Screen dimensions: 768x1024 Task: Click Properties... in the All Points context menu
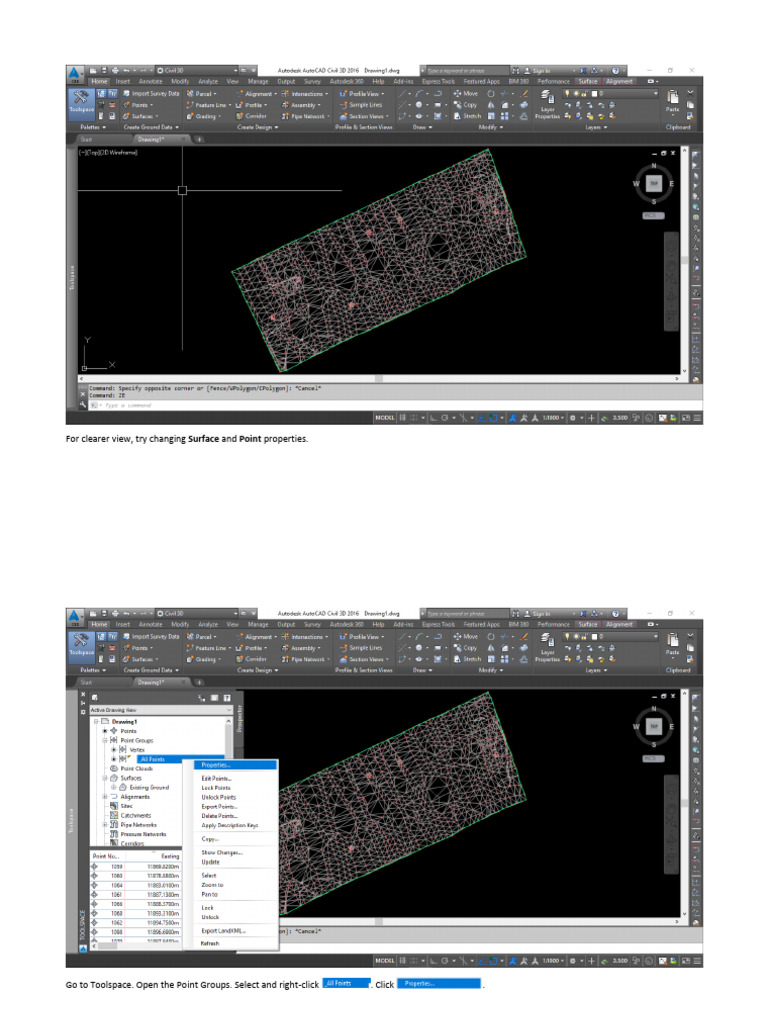point(216,765)
